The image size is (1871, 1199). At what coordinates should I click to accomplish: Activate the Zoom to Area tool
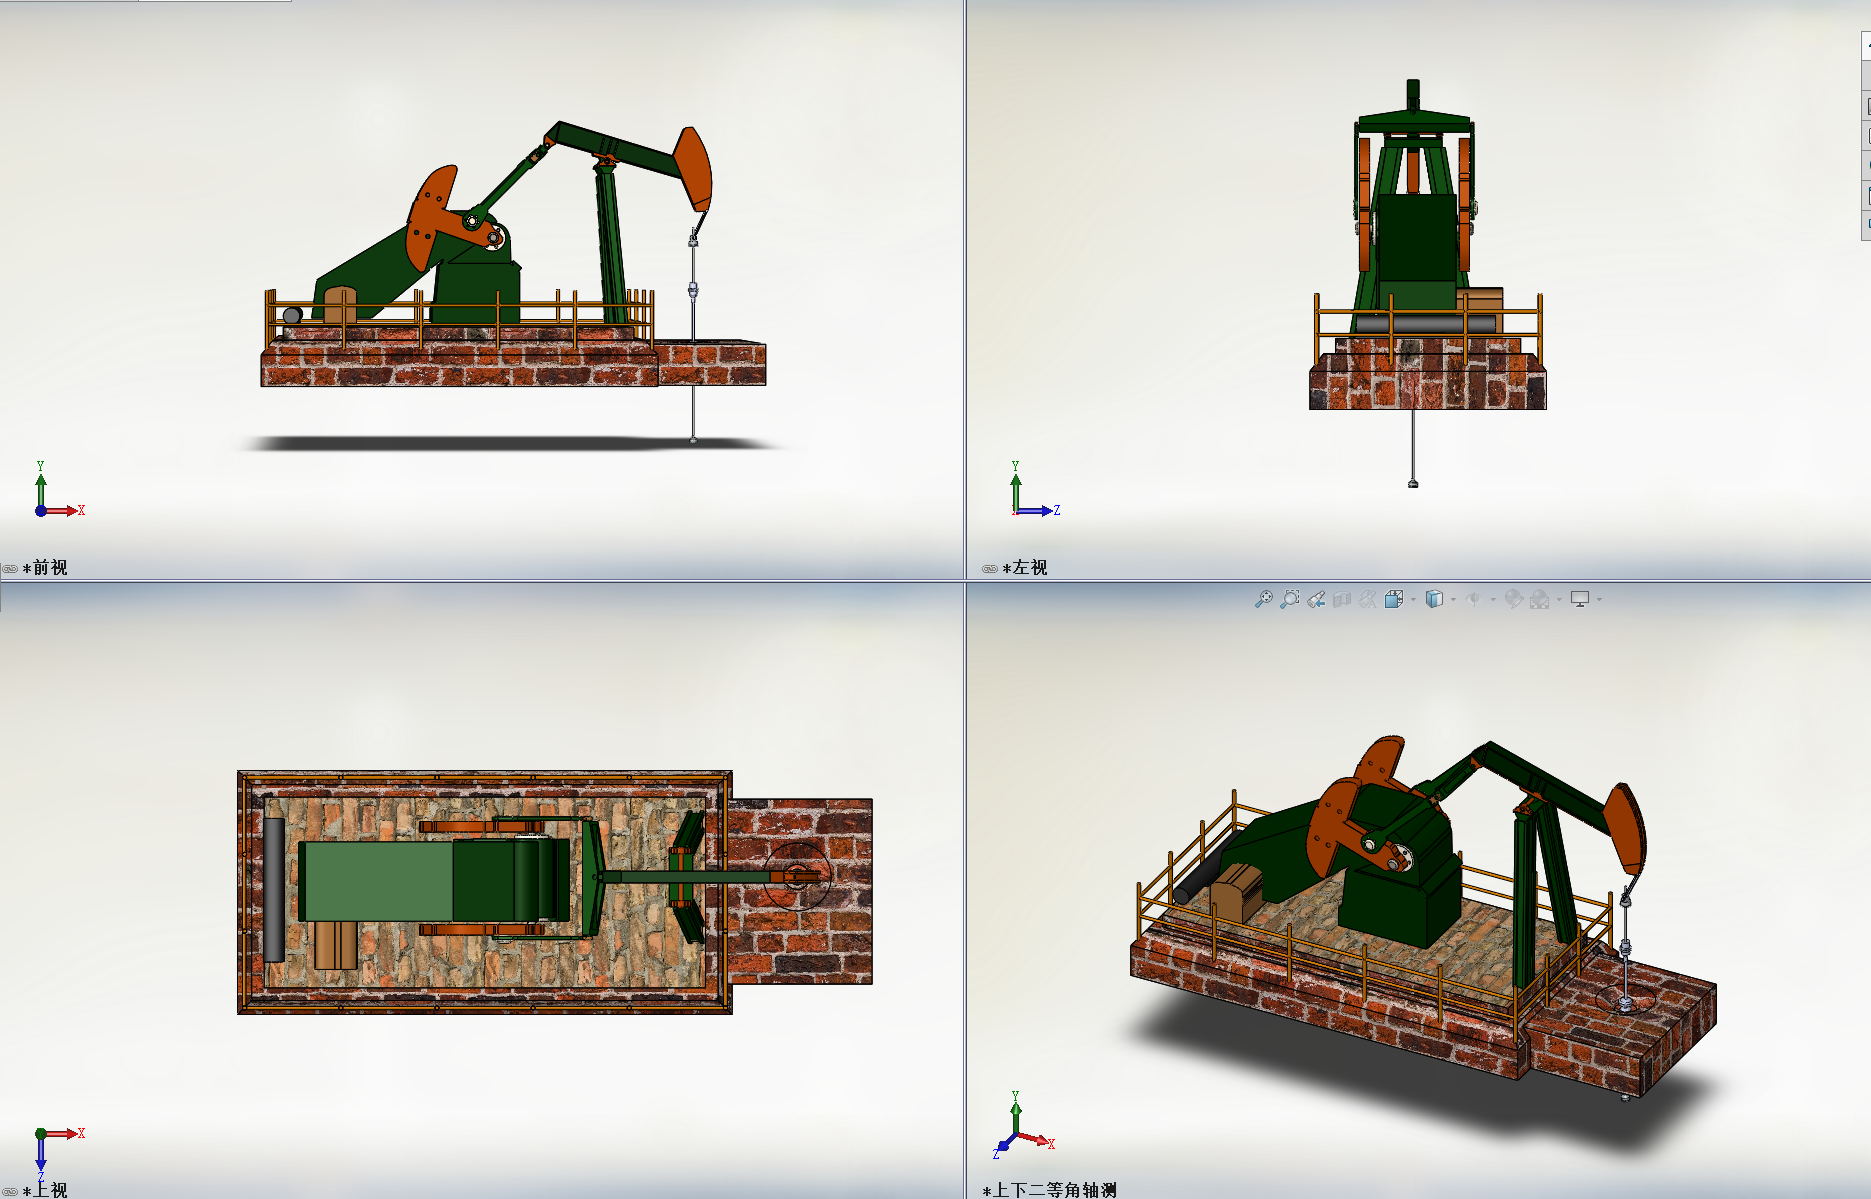click(x=1290, y=599)
